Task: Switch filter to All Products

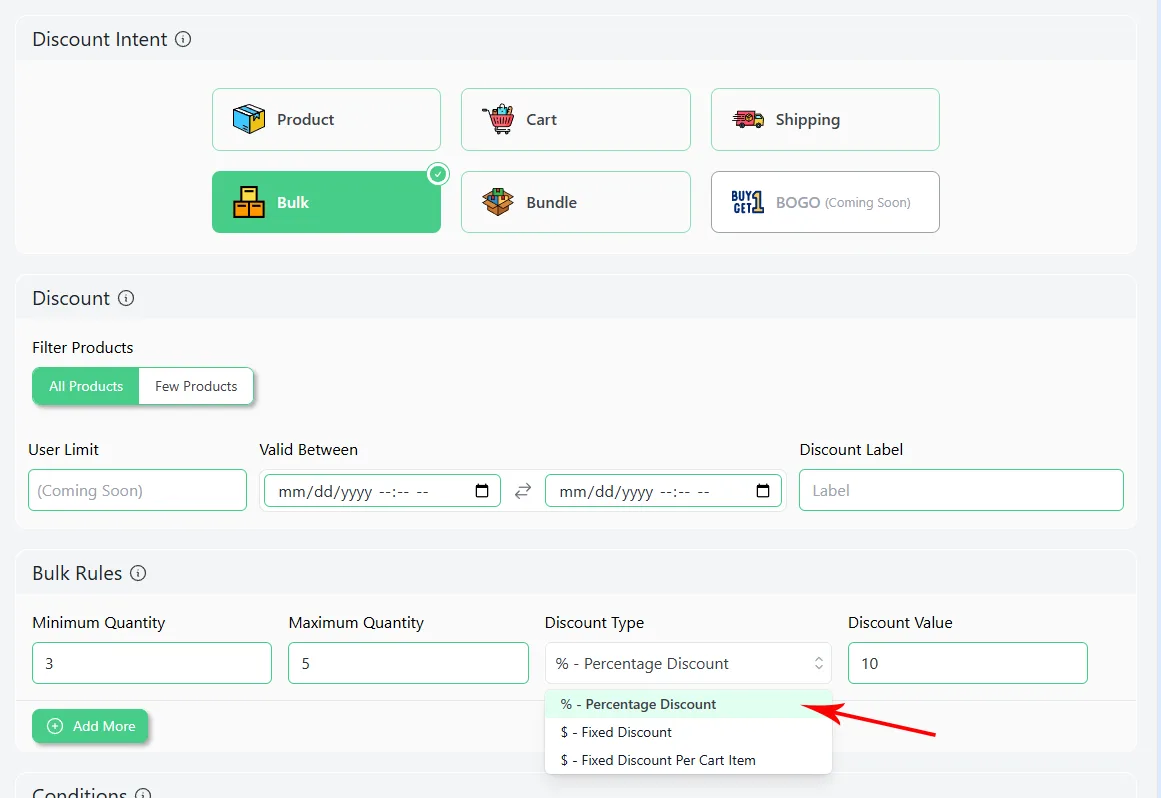Action: point(86,386)
